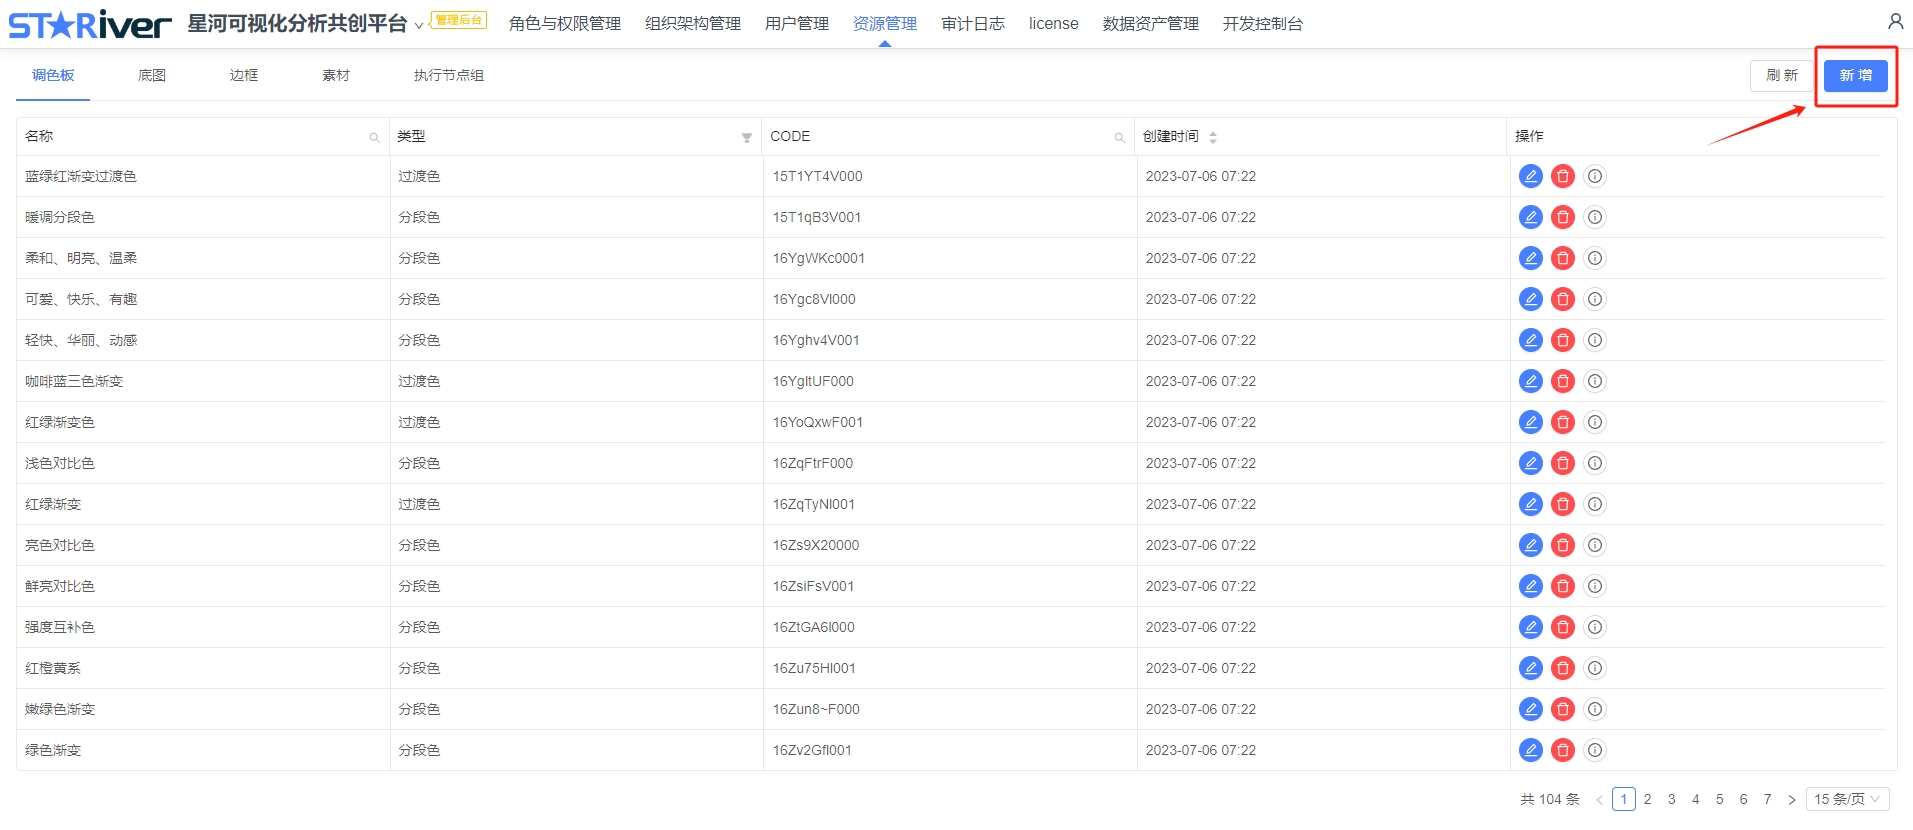Sort table by 创建时间 column
Viewport: 1913px width, 830px height.
tap(1212, 137)
